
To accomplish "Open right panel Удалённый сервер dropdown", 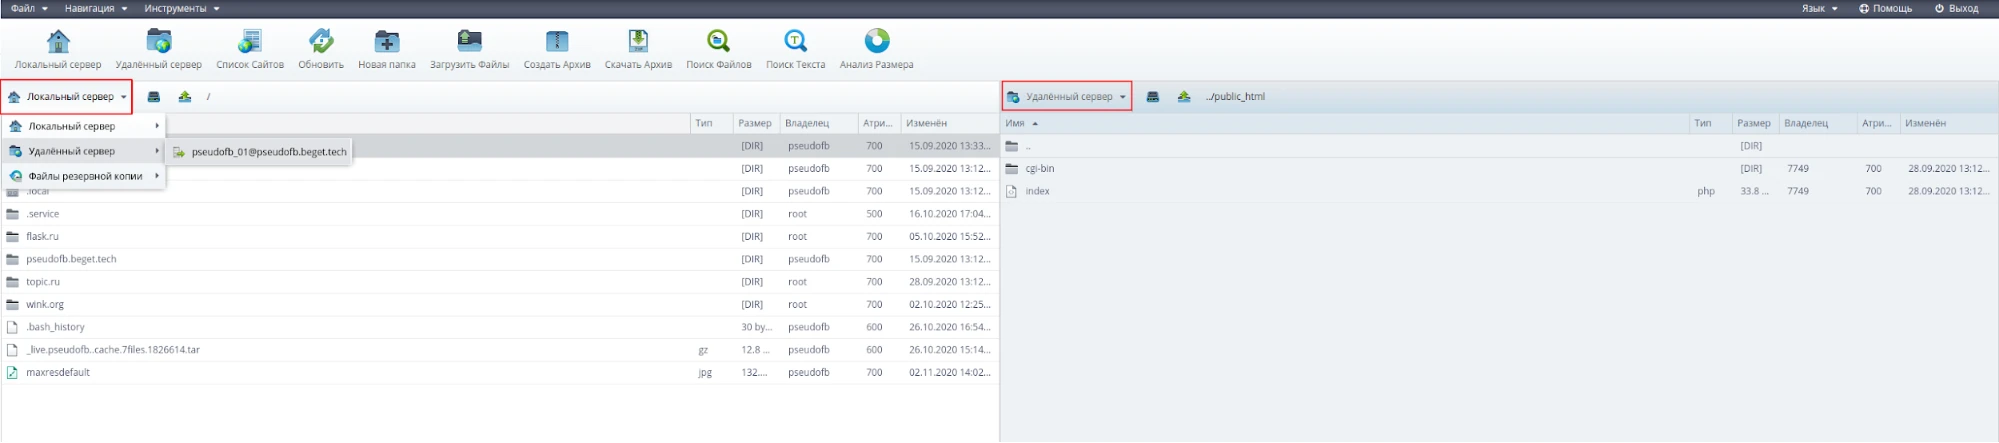I will click(1067, 97).
